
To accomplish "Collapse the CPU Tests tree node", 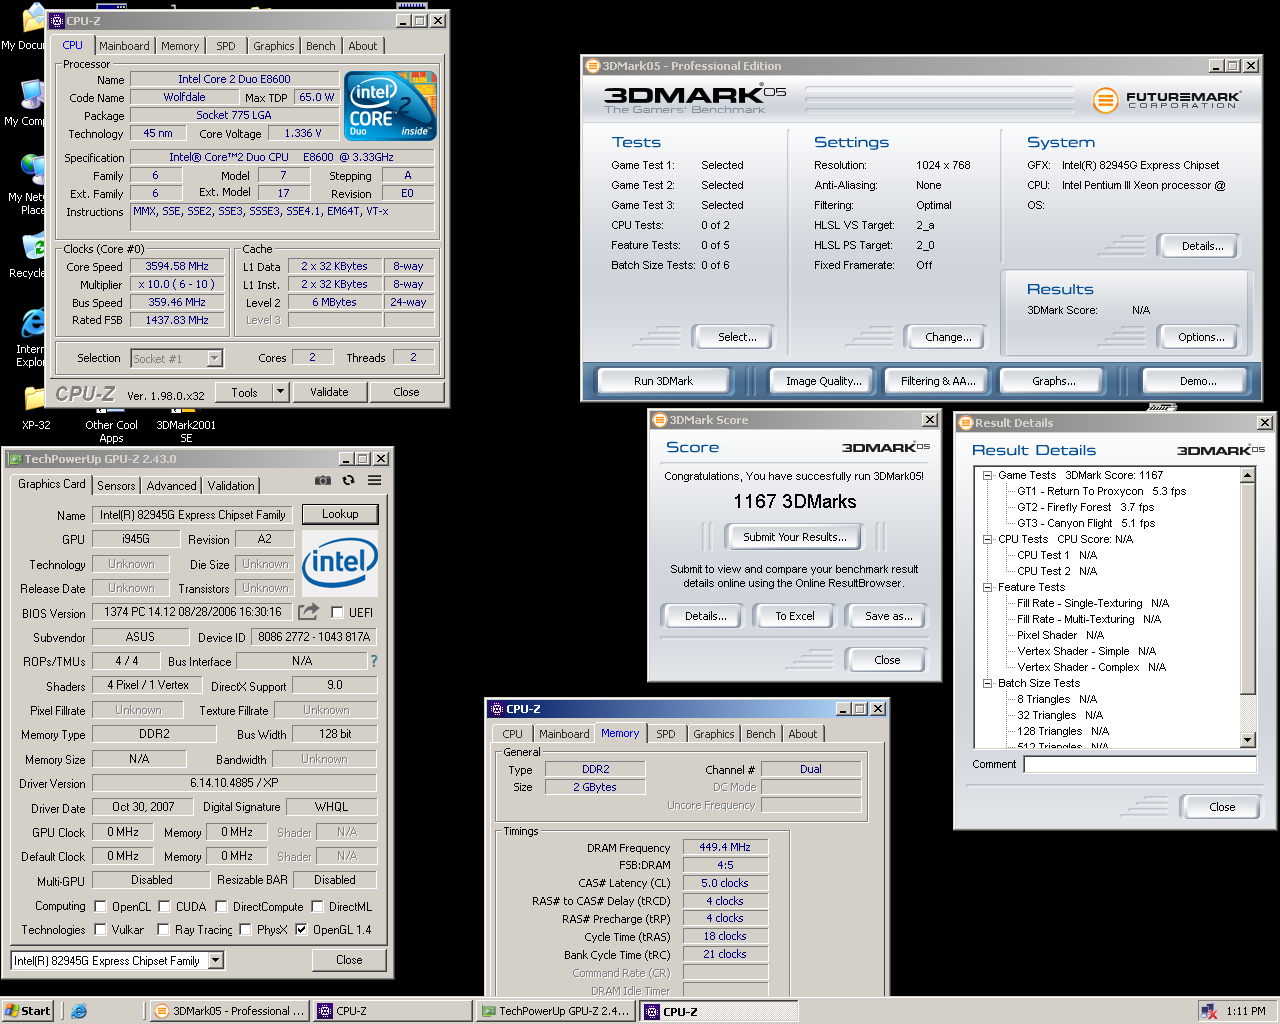I will click(x=987, y=540).
